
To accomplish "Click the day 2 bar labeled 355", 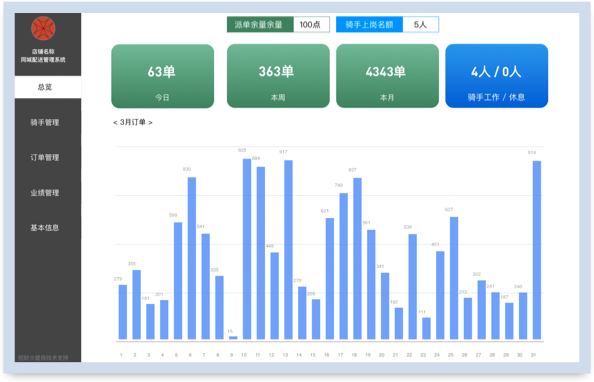I will tap(136, 305).
